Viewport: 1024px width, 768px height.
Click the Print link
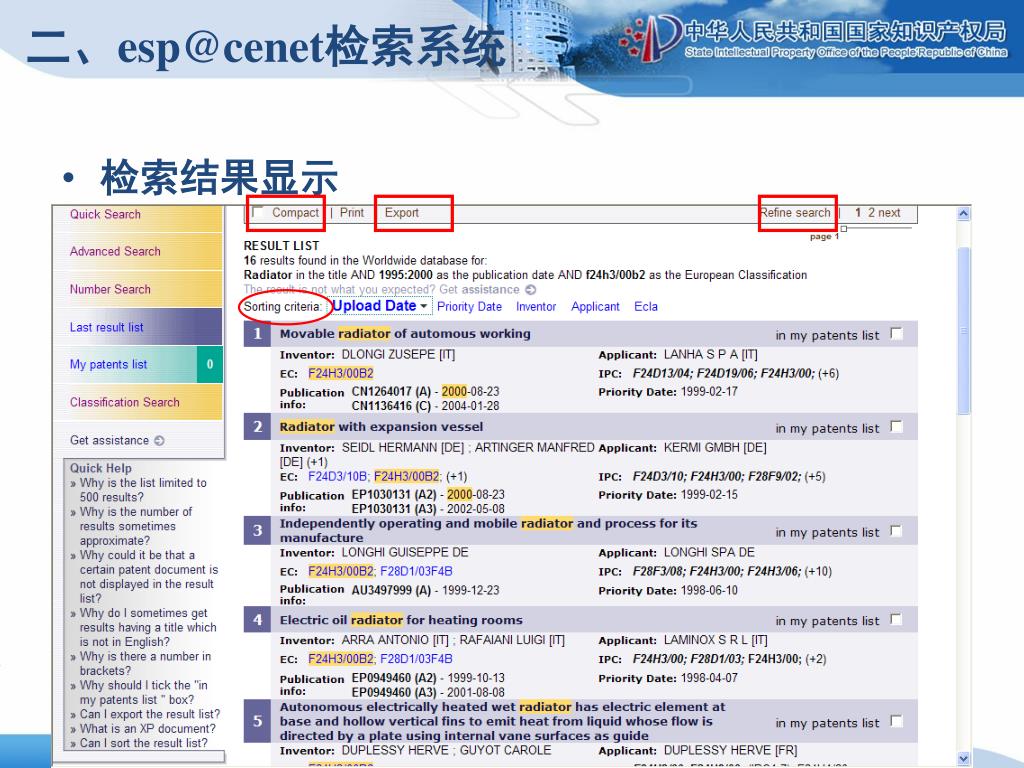[x=351, y=213]
